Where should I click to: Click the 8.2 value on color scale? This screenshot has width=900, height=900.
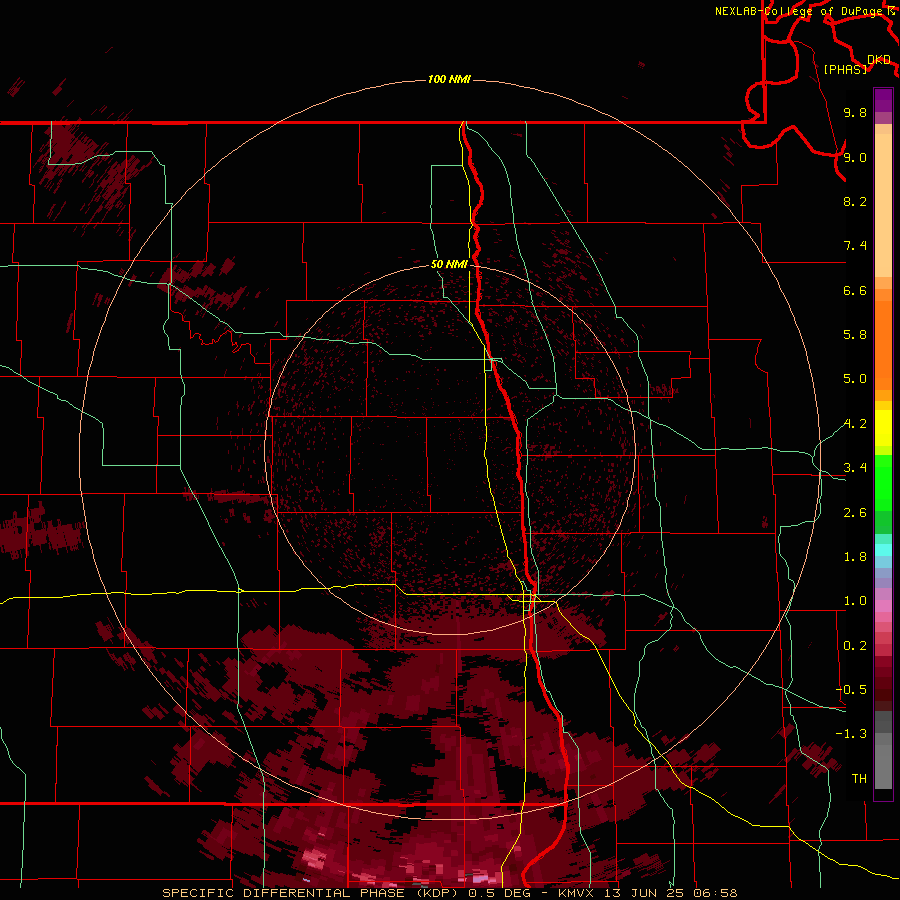[x=855, y=201]
